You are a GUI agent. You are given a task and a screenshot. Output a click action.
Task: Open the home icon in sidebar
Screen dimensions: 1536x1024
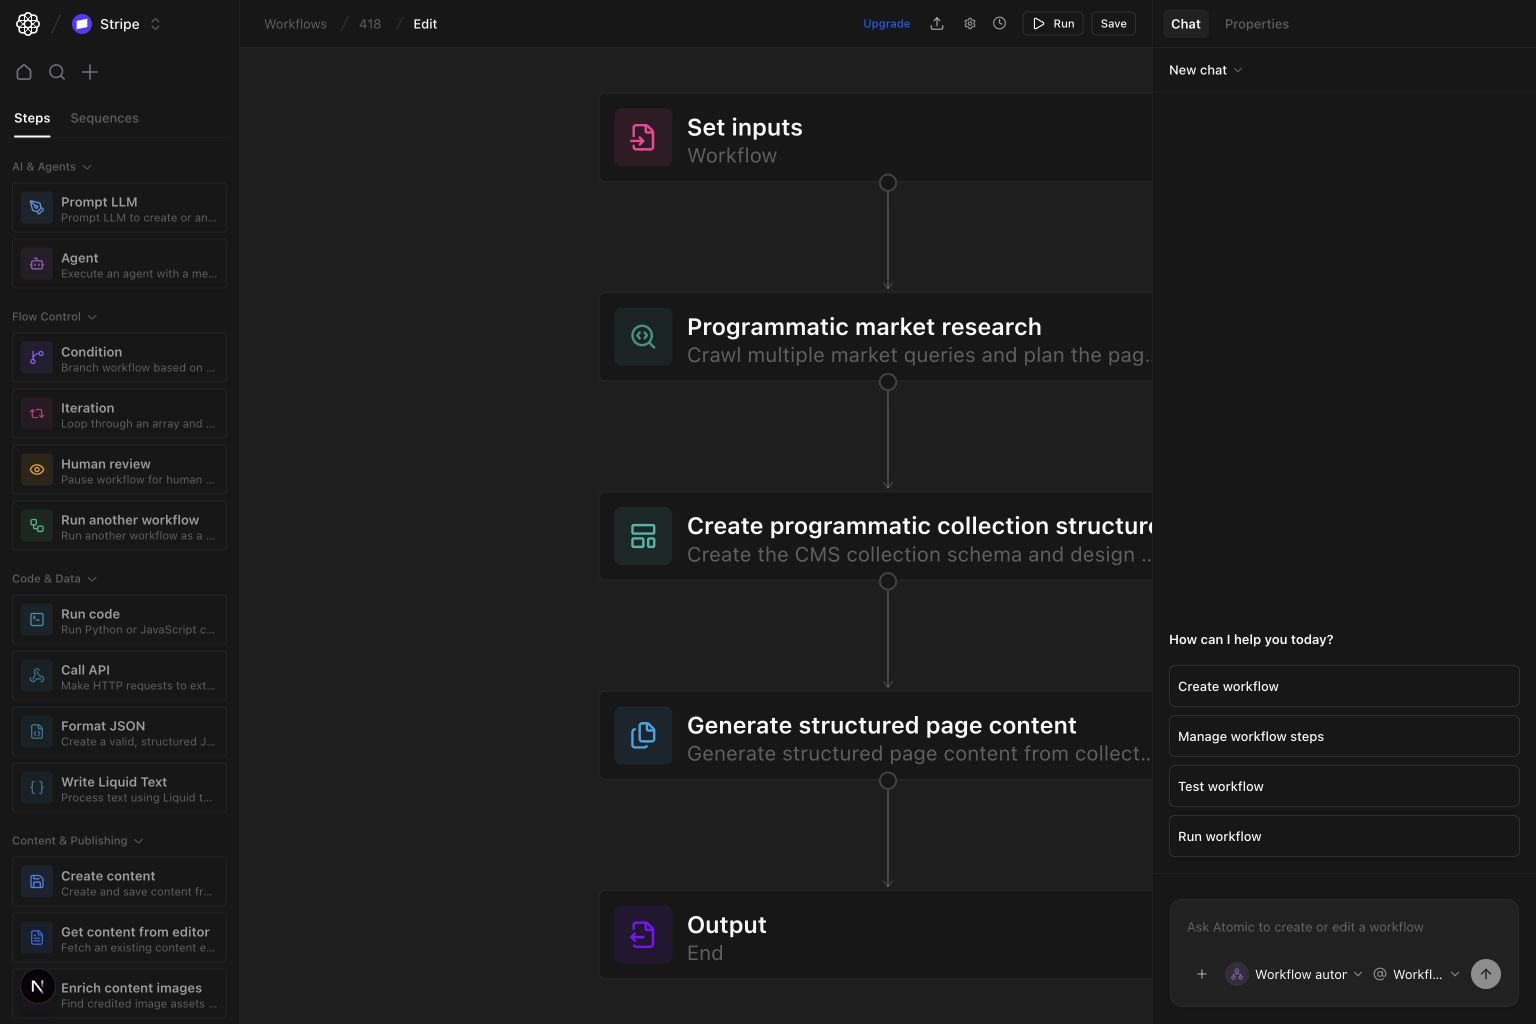coord(24,72)
